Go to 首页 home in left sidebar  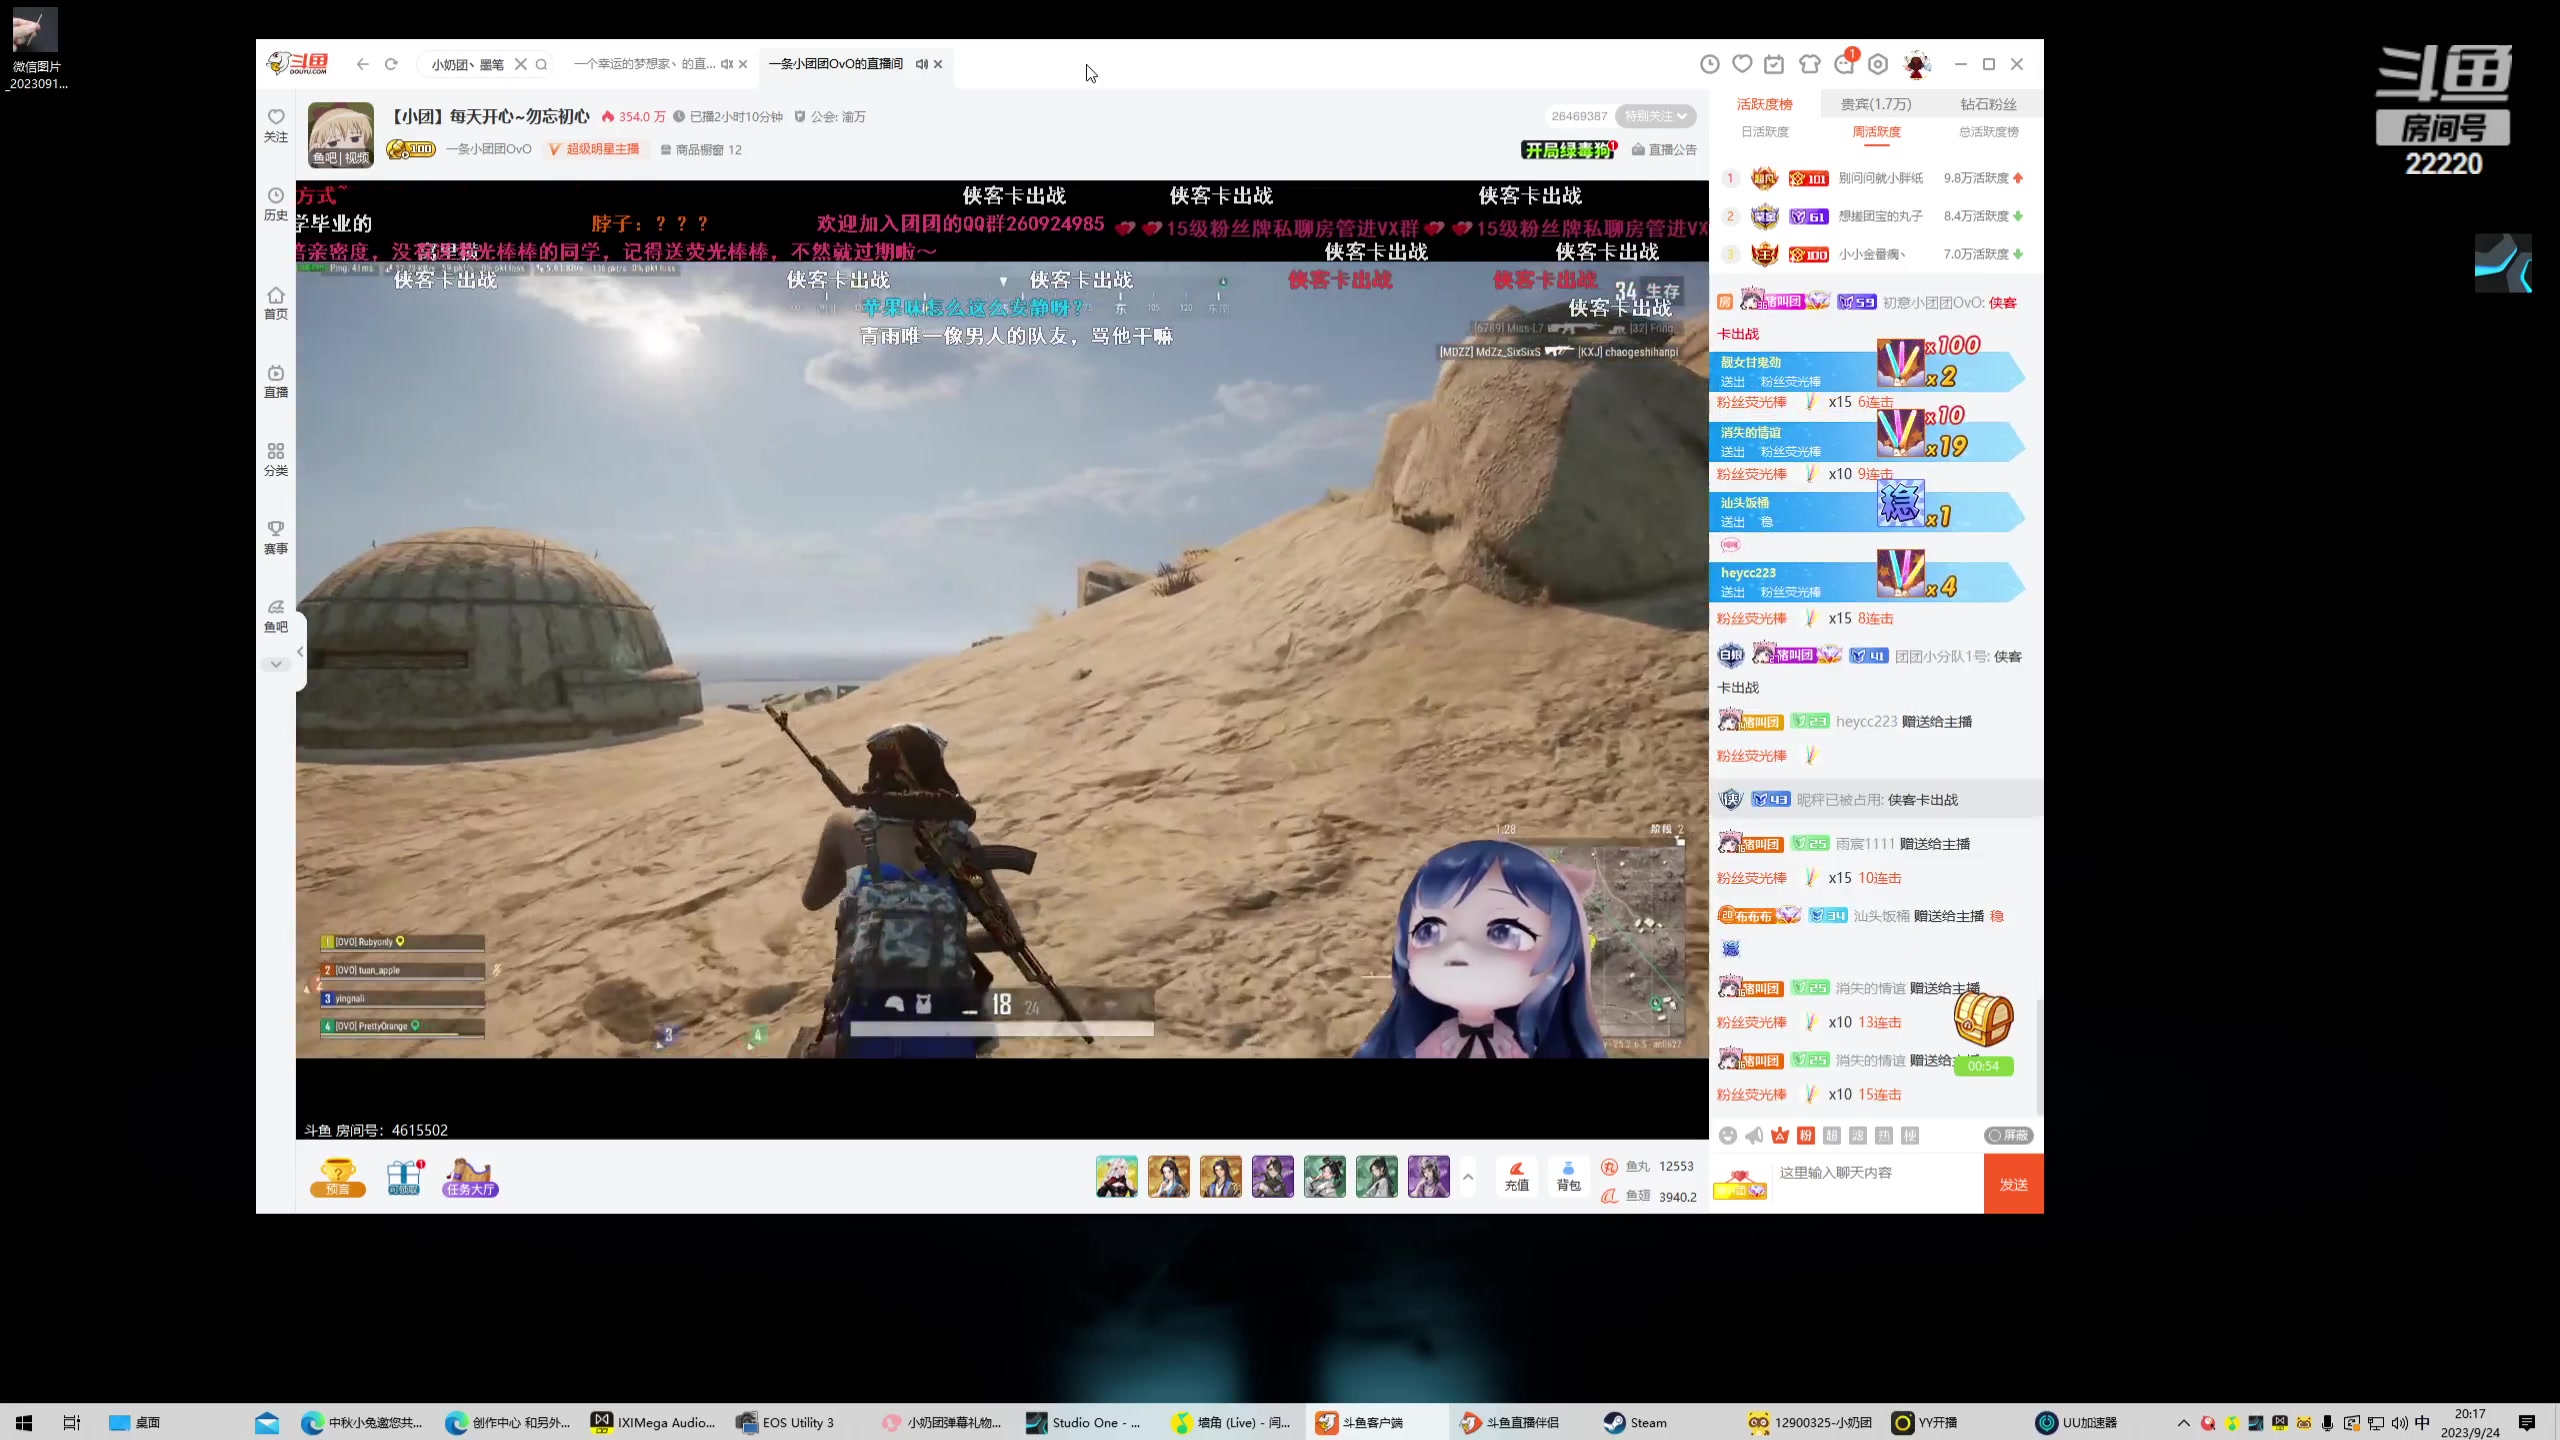pyautogui.click(x=276, y=303)
